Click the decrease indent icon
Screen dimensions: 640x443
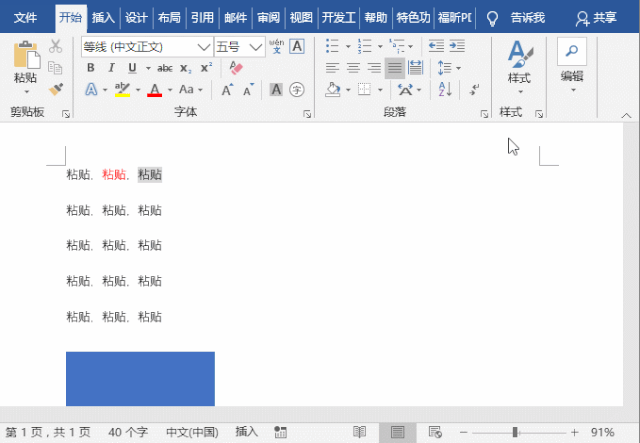point(436,47)
